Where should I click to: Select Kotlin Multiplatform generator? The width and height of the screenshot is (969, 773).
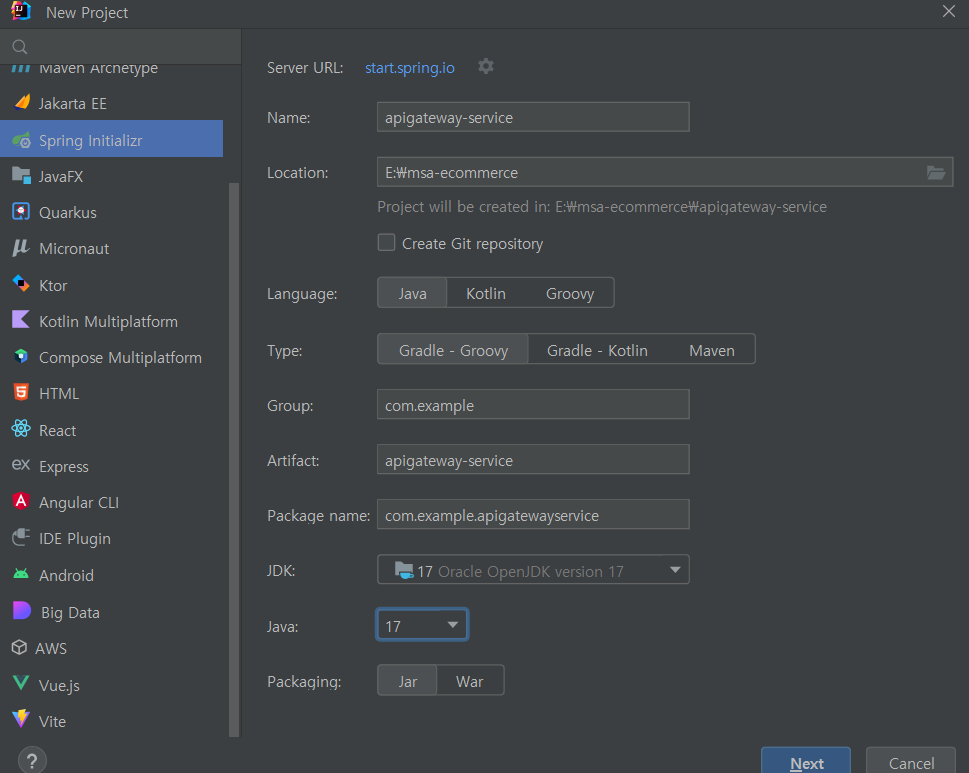[111, 321]
